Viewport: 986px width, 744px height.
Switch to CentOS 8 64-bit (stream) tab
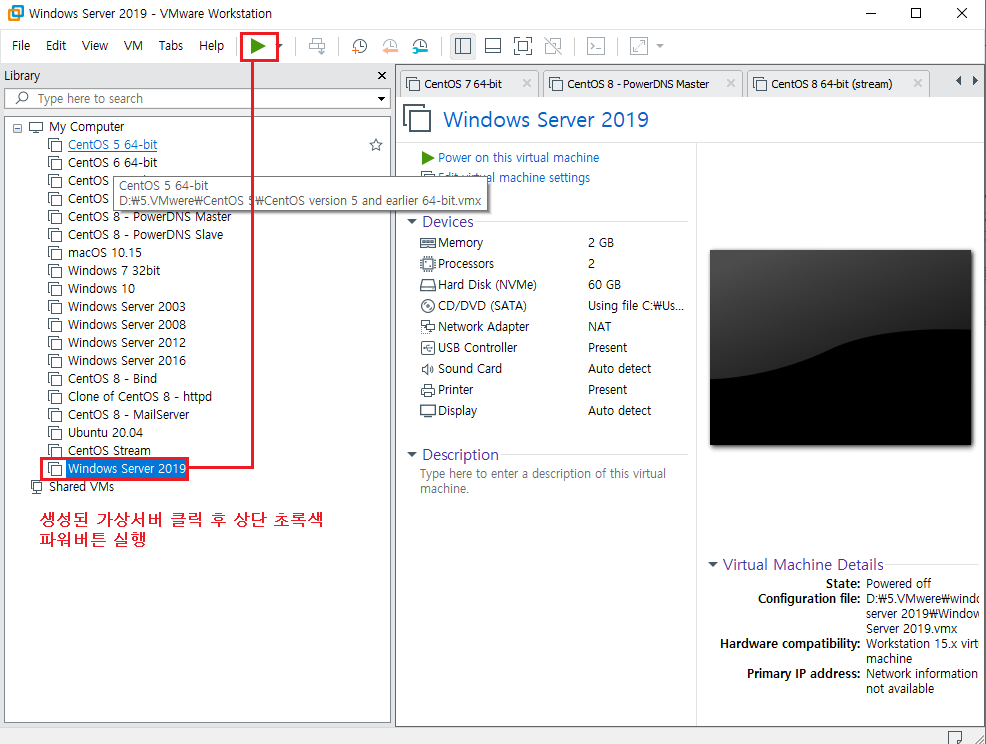tap(831, 84)
